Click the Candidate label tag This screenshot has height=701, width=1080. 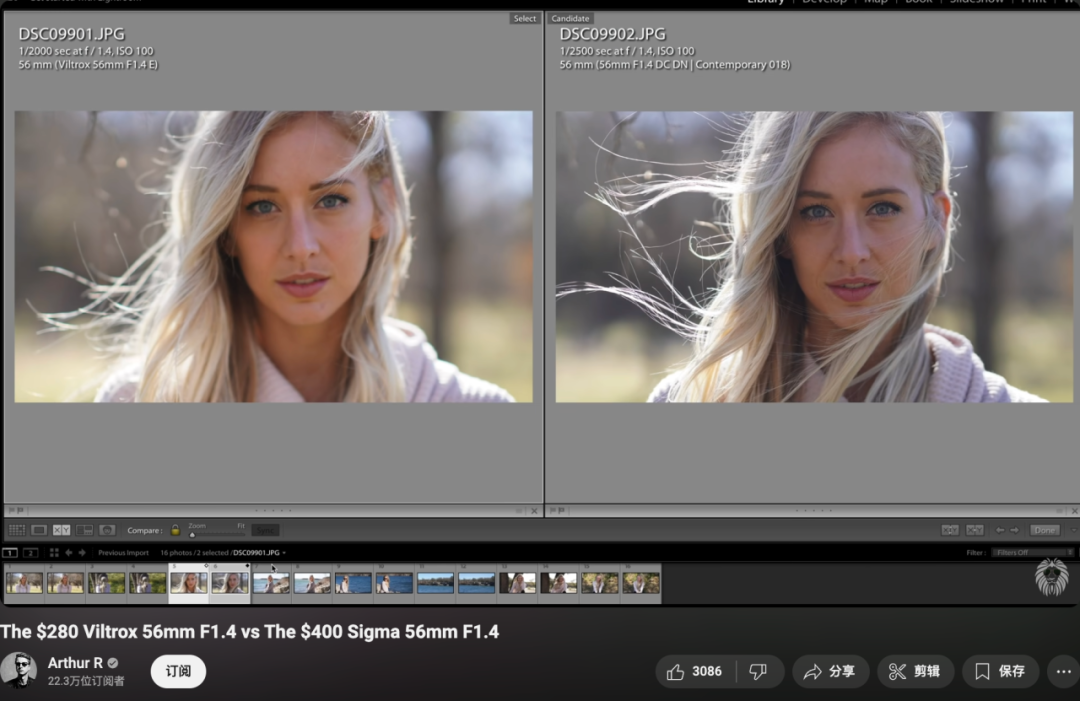pyautogui.click(x=570, y=19)
